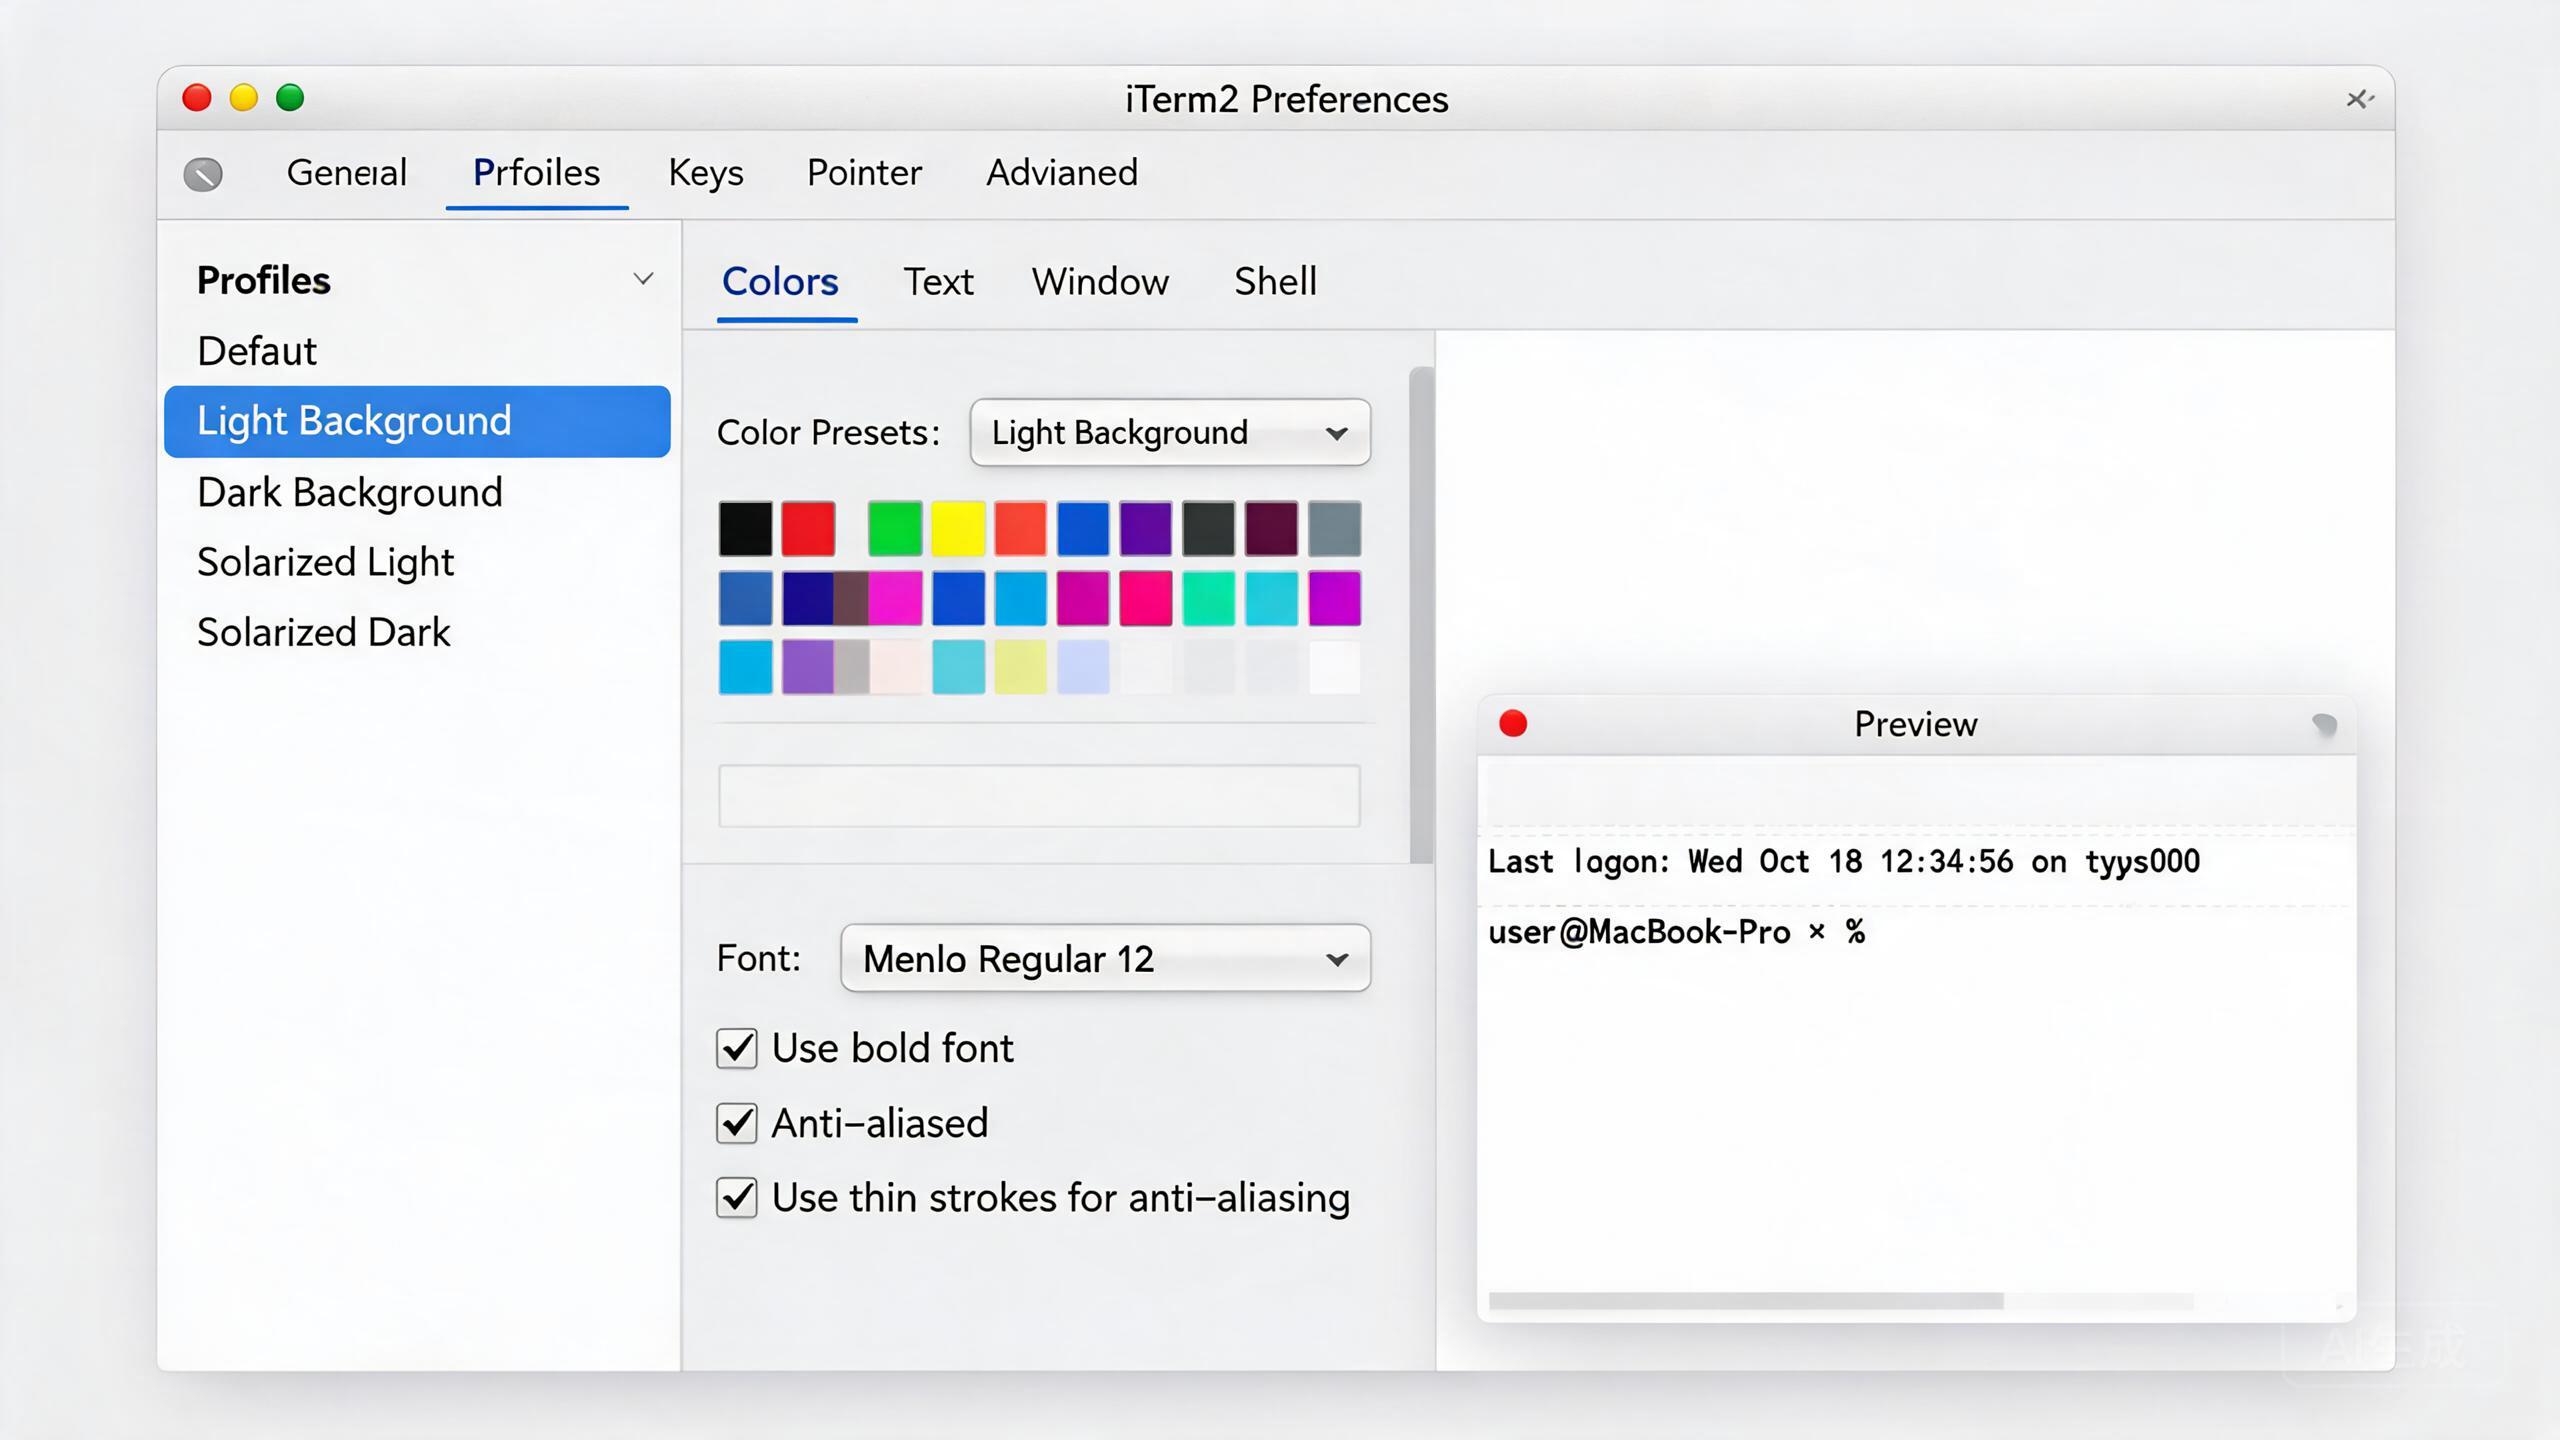Open the Color Presets dropdown
Screen dimensions: 2560x1440
[x=1170, y=432]
